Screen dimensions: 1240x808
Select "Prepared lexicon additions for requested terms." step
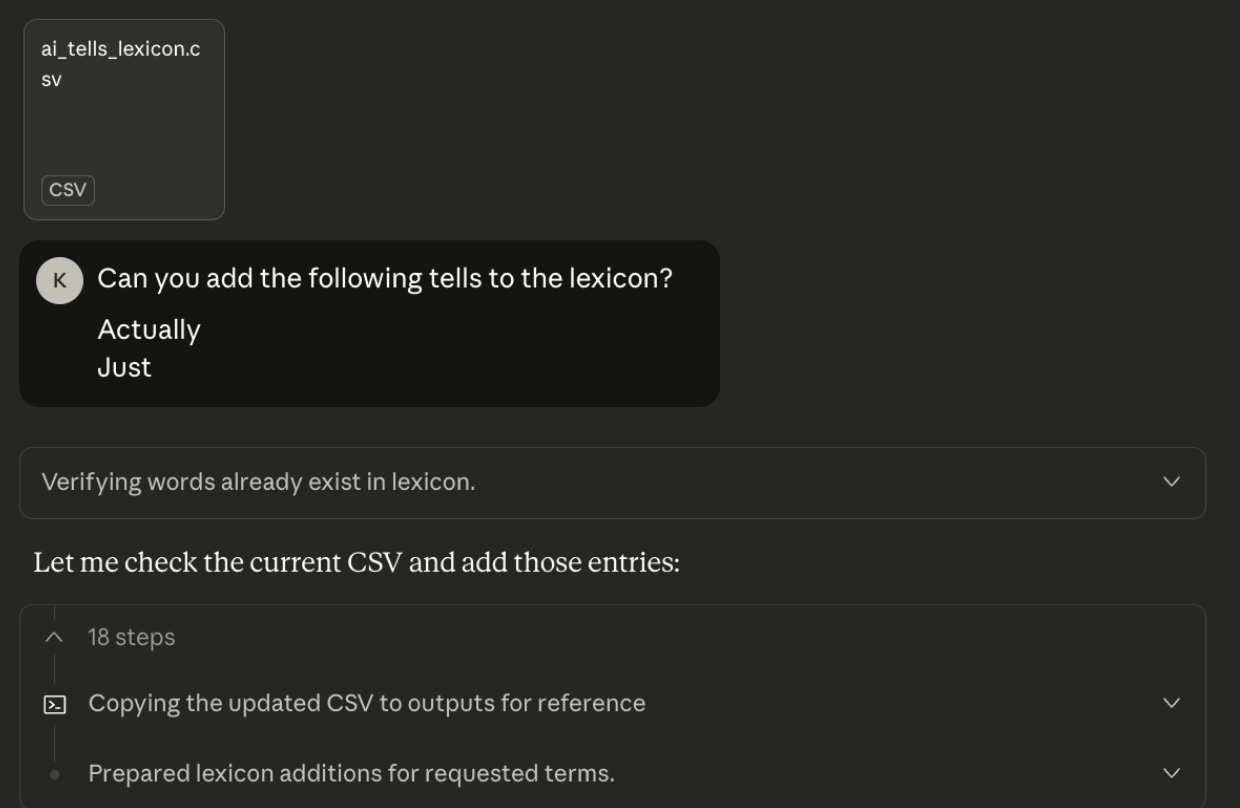(x=351, y=773)
